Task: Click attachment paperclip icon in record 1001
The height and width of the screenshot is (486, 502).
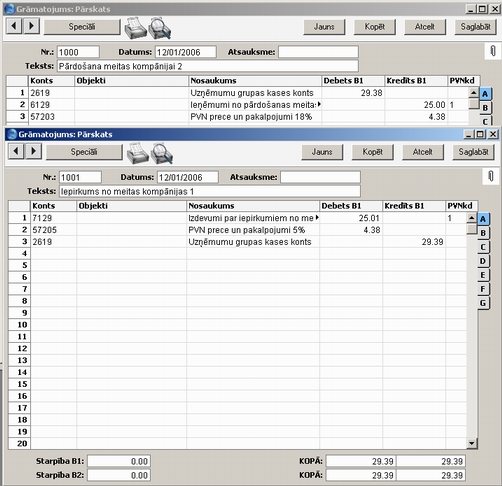Action: point(491,176)
